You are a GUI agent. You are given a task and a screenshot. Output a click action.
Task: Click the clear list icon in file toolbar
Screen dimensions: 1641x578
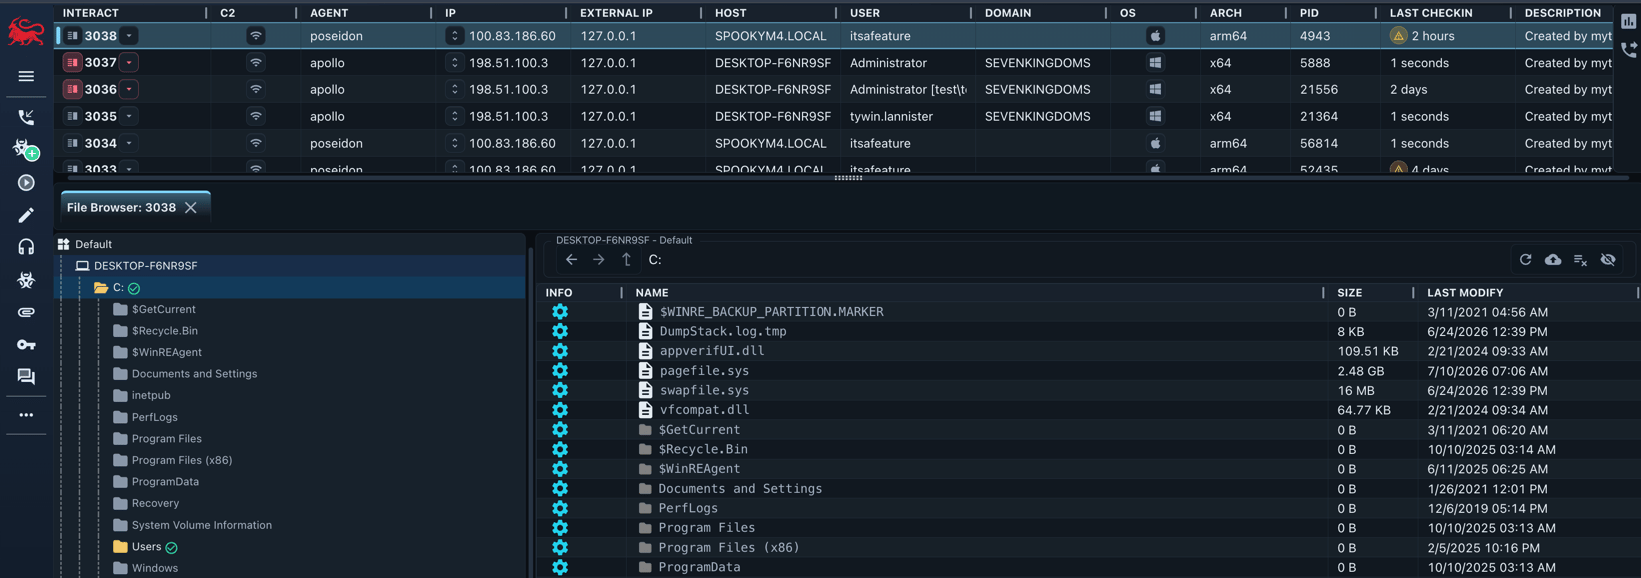[1580, 260]
